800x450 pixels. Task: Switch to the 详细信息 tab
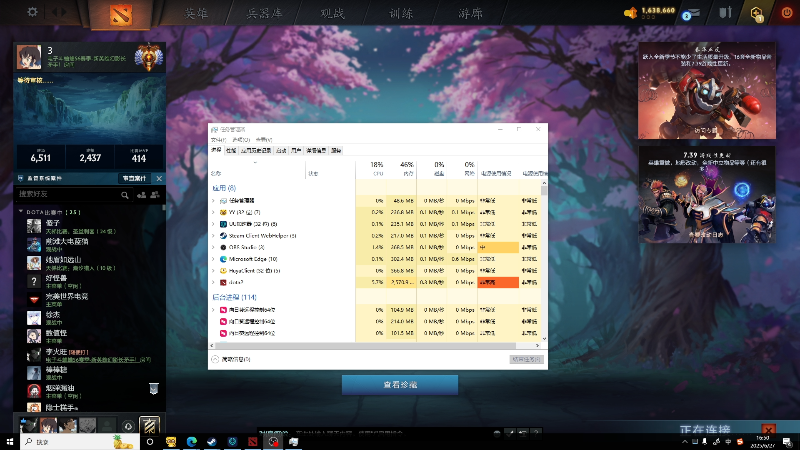(316, 151)
